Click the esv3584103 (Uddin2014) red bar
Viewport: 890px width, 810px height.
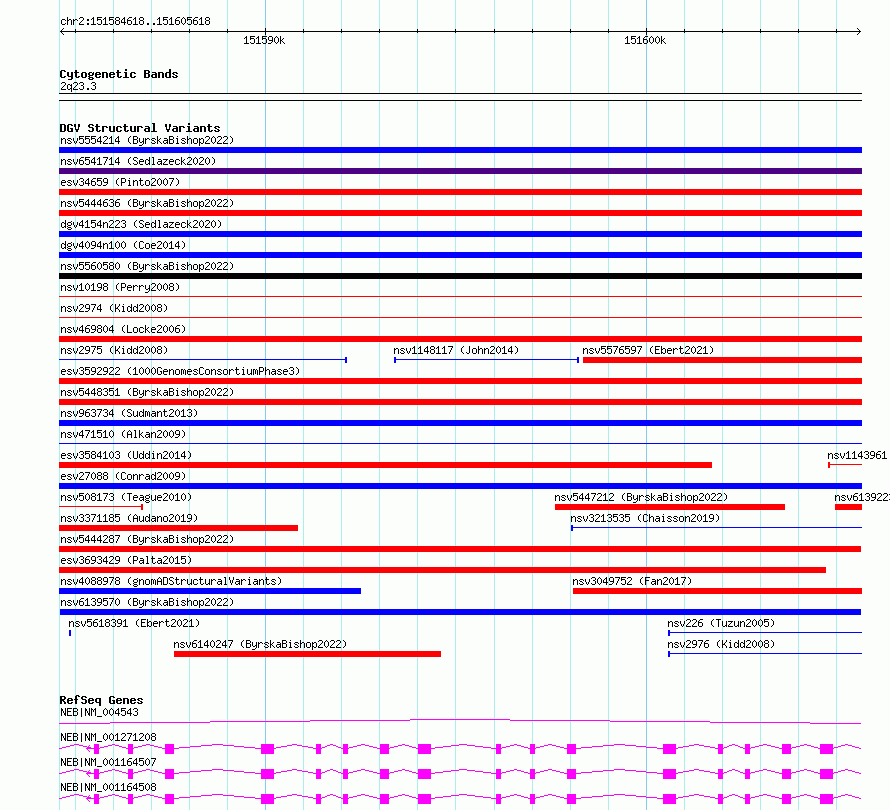385,465
